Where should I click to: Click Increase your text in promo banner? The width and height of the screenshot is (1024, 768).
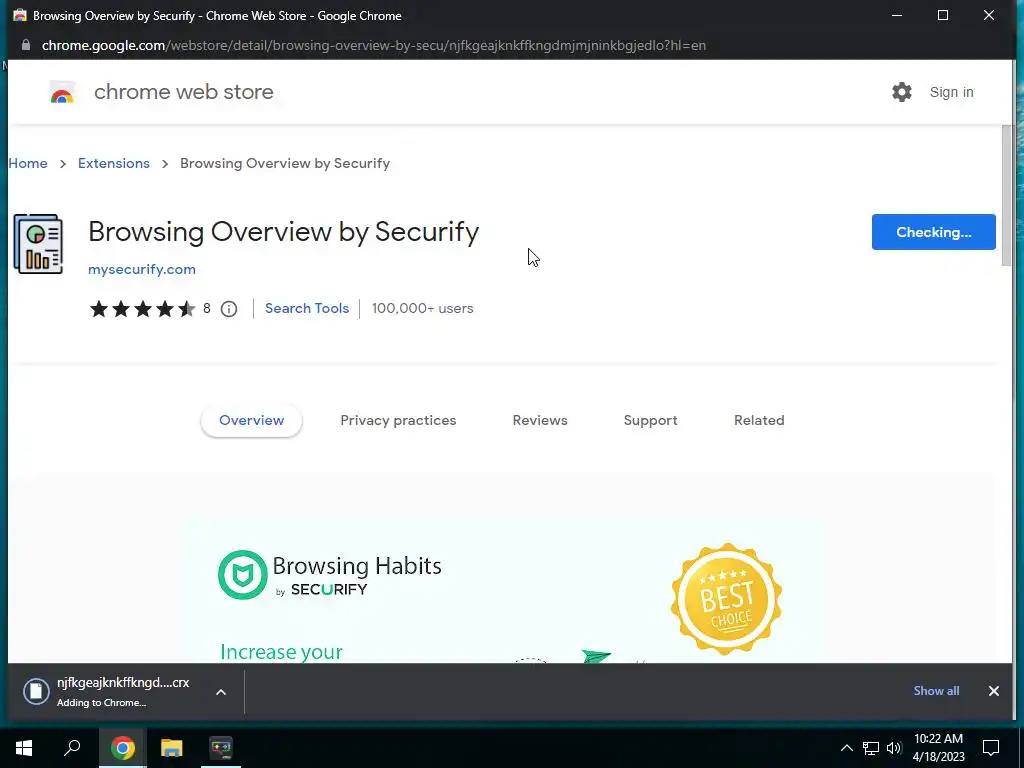click(x=281, y=652)
